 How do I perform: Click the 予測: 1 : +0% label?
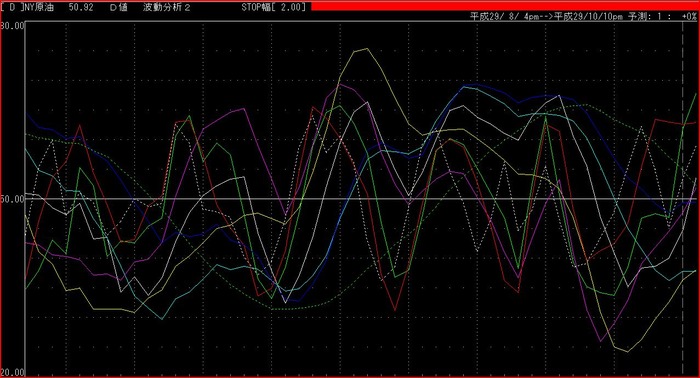pyautogui.click(x=662, y=17)
